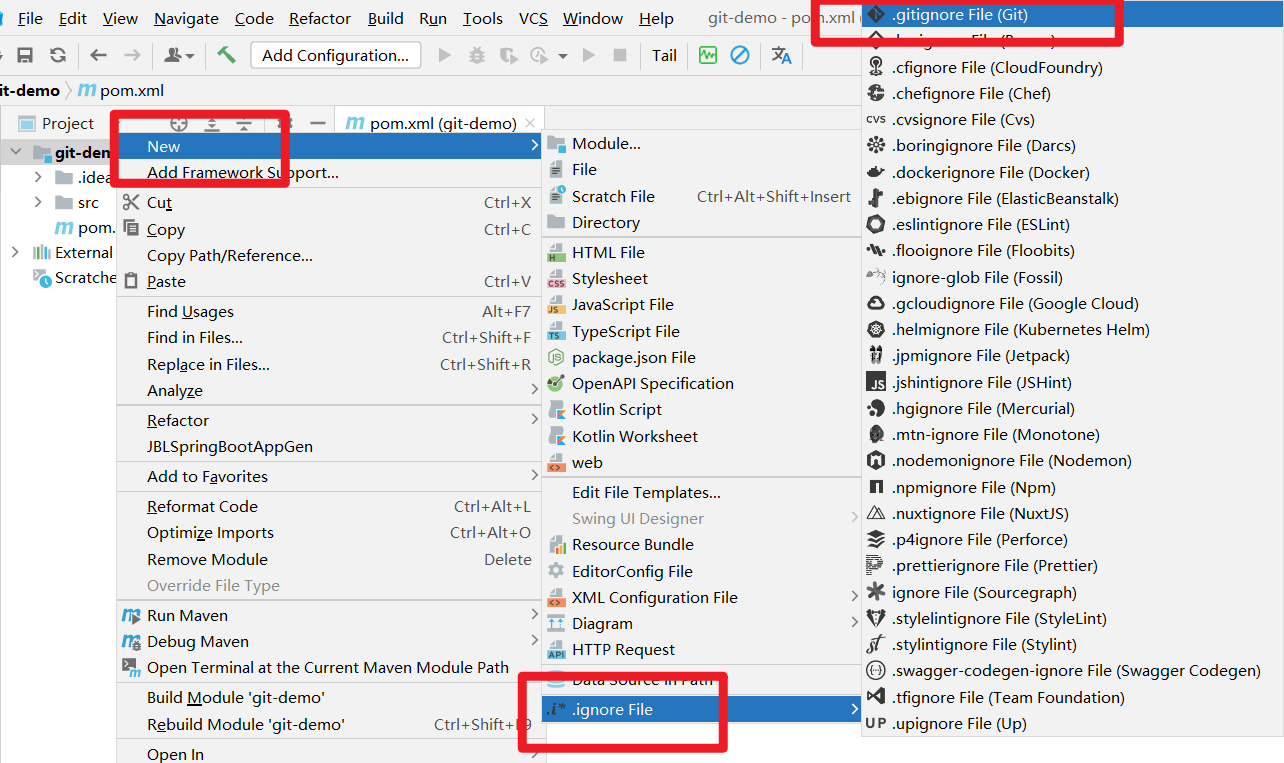This screenshot has width=1284, height=763.
Task: Expand the Refactor context submenu
Action: (x=329, y=420)
